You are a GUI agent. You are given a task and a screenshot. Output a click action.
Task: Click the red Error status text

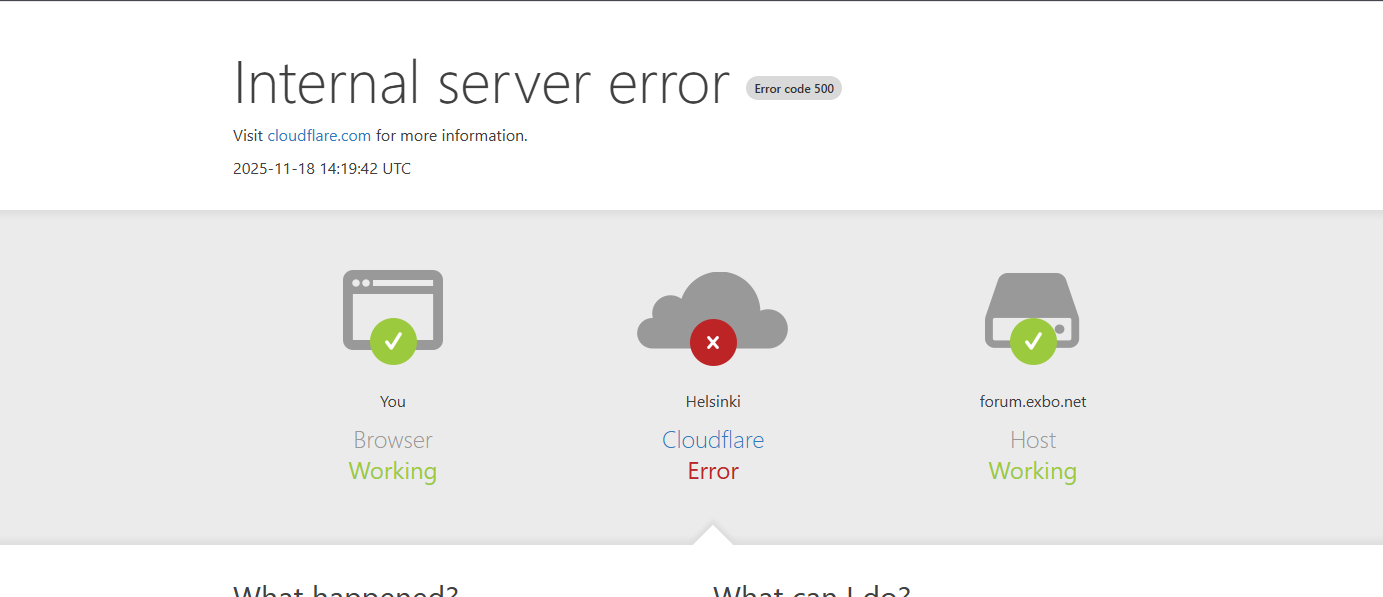[x=713, y=471]
